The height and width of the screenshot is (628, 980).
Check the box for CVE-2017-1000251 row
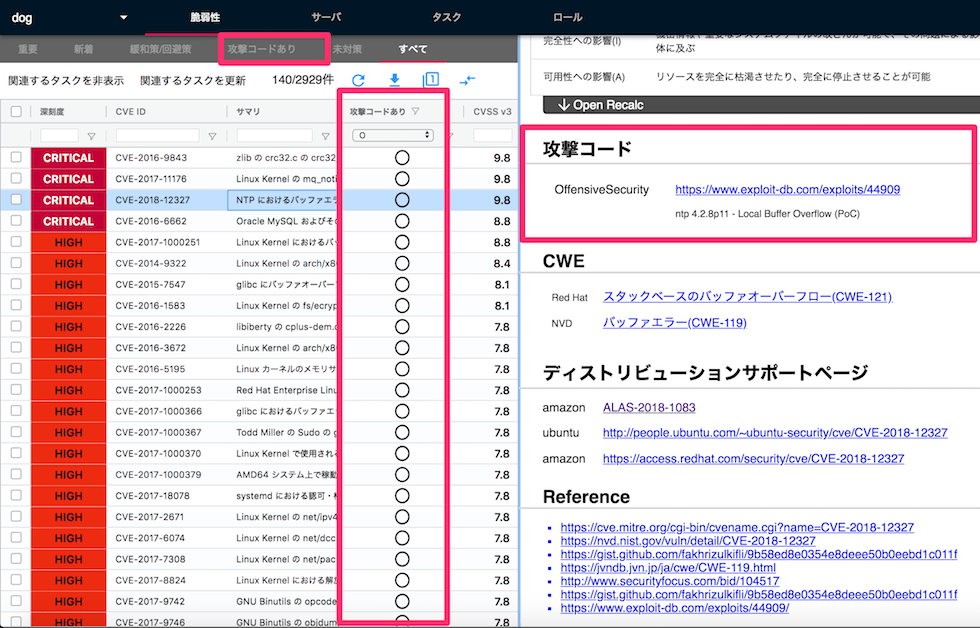pos(16,241)
